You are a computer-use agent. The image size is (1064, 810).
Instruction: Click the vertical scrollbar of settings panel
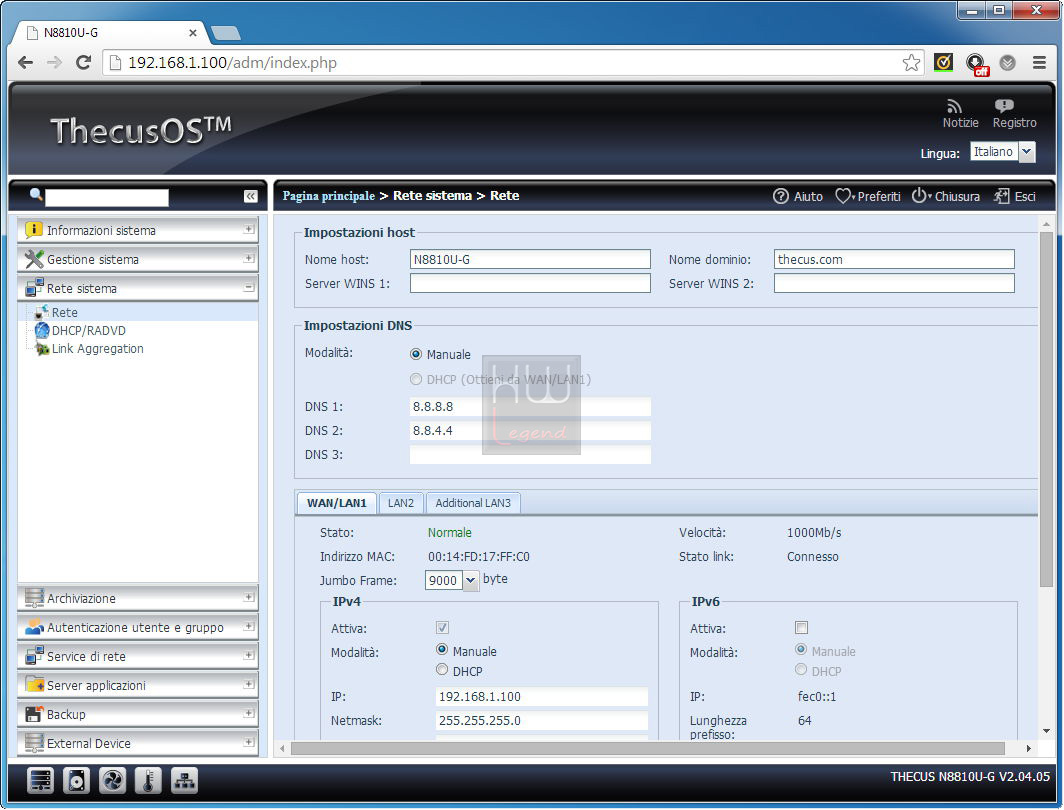[1046, 409]
